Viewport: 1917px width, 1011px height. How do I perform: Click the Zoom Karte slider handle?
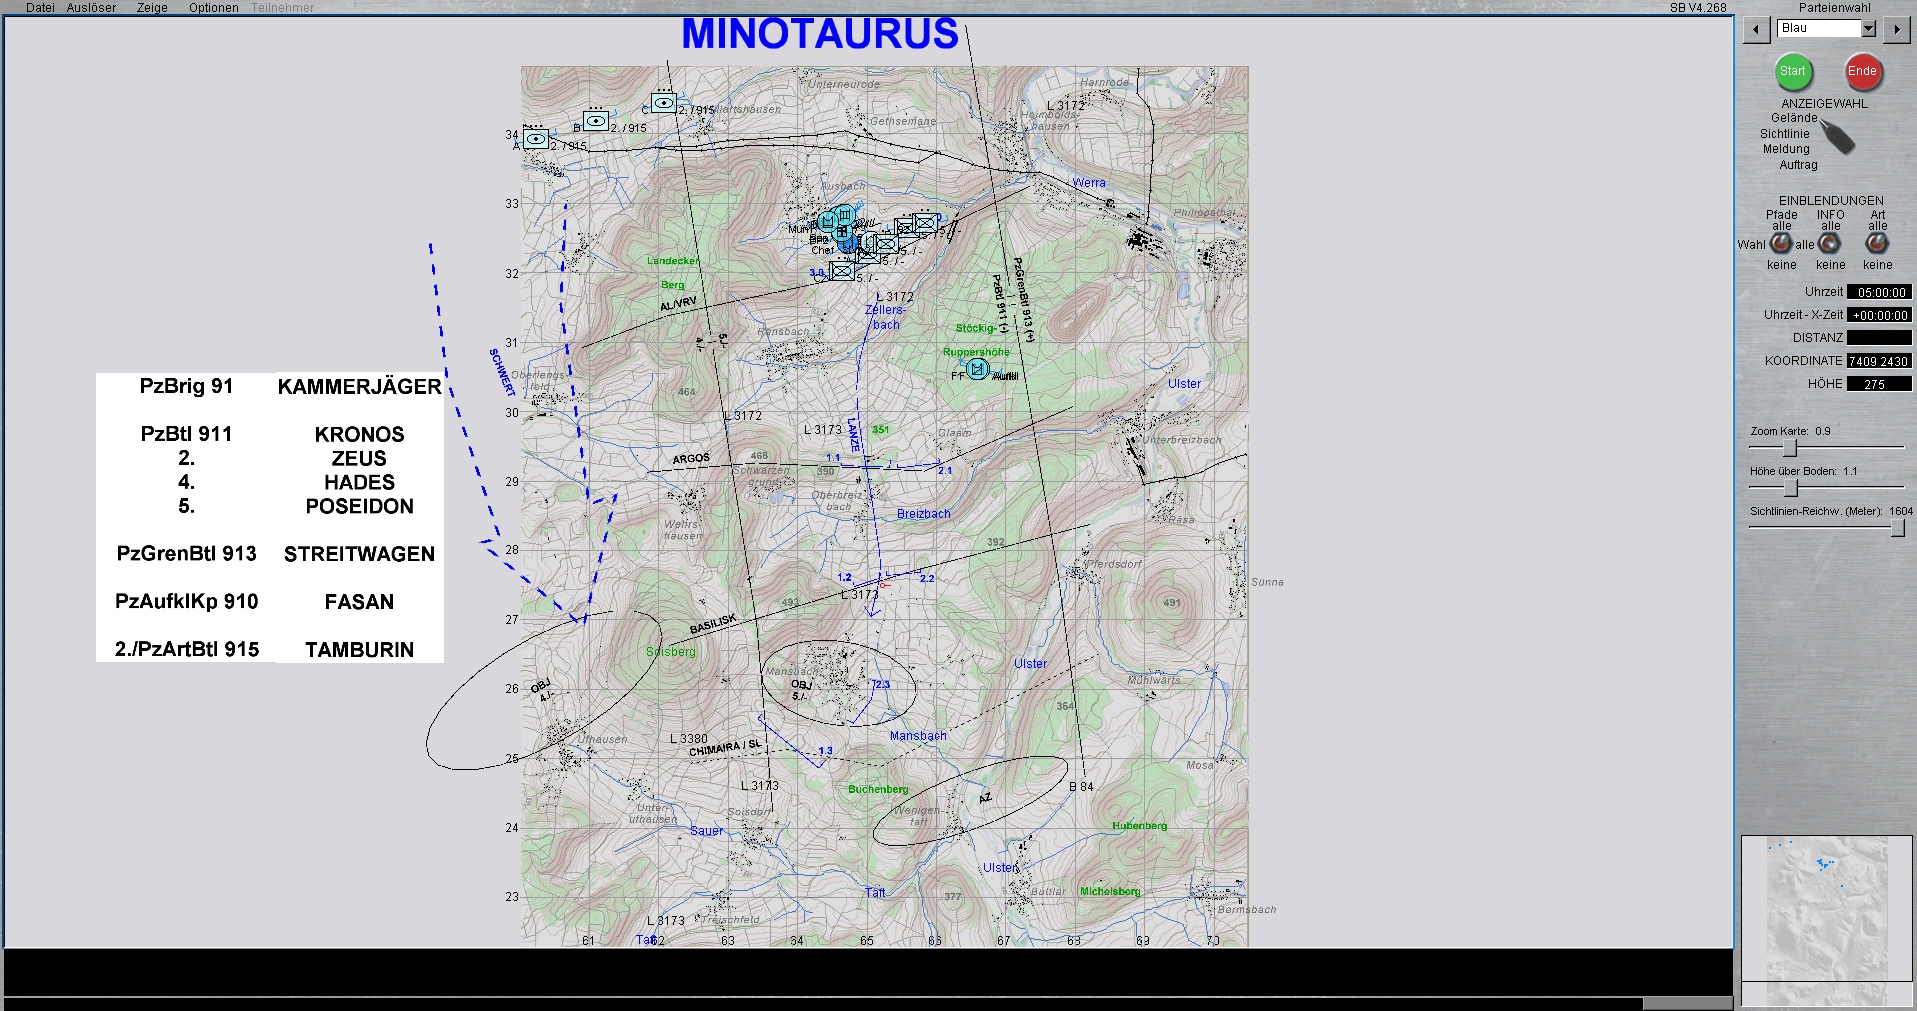click(1790, 448)
